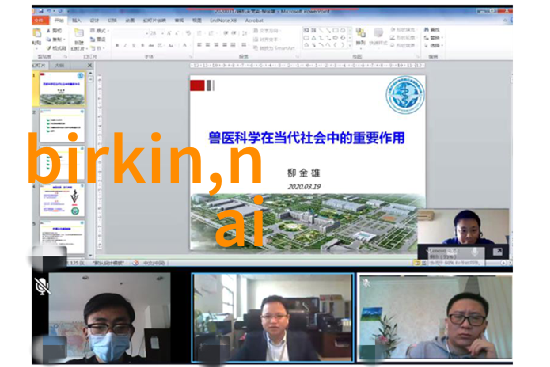Switch to the Acrobat ribbon tab
Viewport: 550px width, 367px height.
point(254,20)
